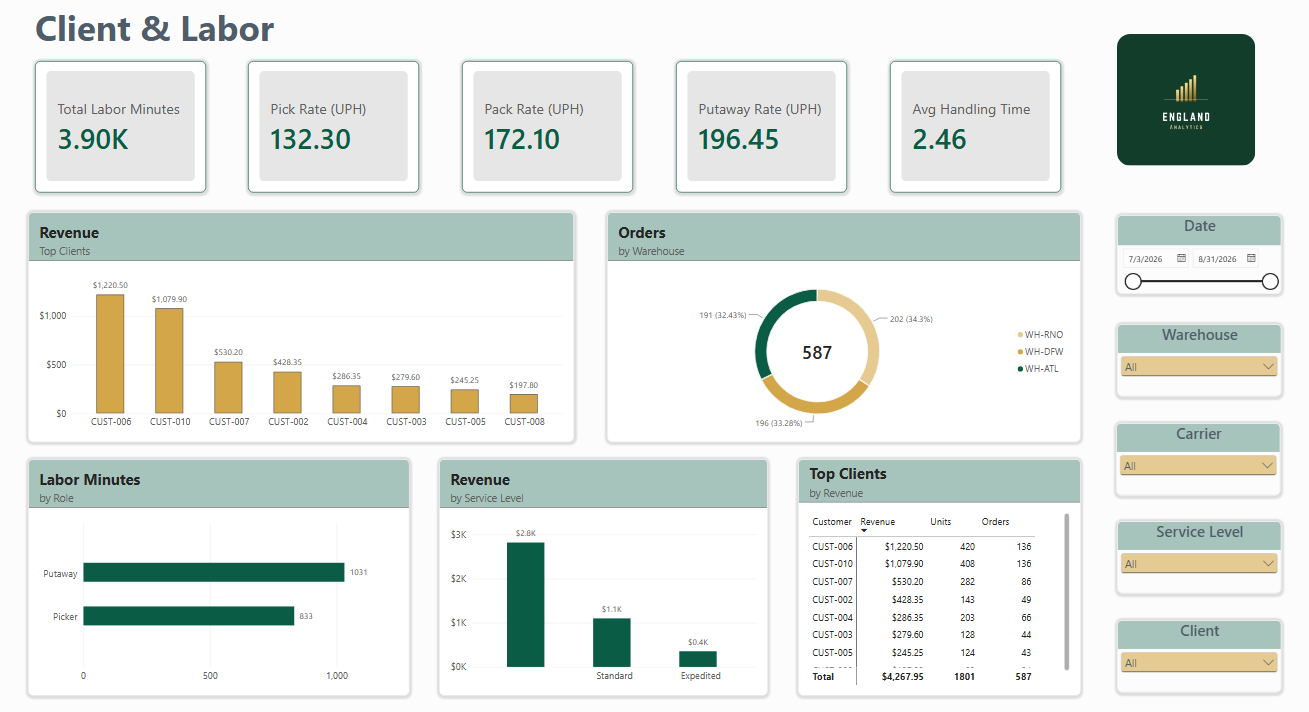
Task: Select the CUST-003 revenue bar
Action: coord(405,399)
